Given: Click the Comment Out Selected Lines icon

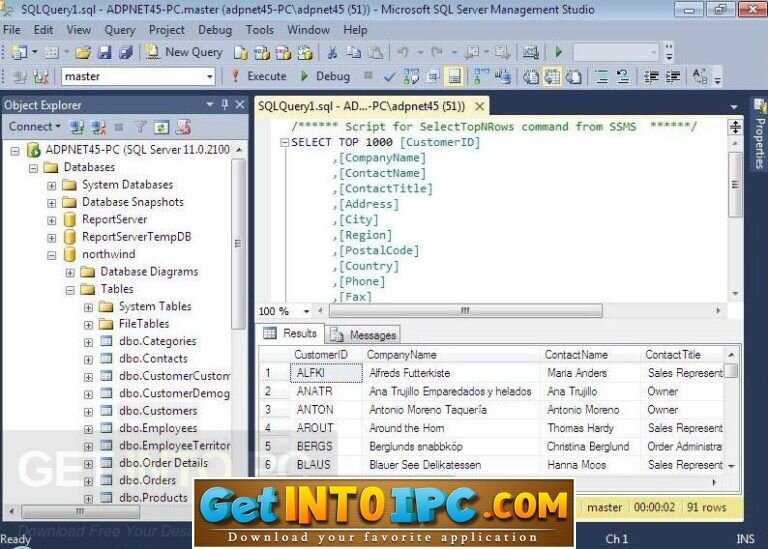Looking at the screenshot, I should (601, 77).
